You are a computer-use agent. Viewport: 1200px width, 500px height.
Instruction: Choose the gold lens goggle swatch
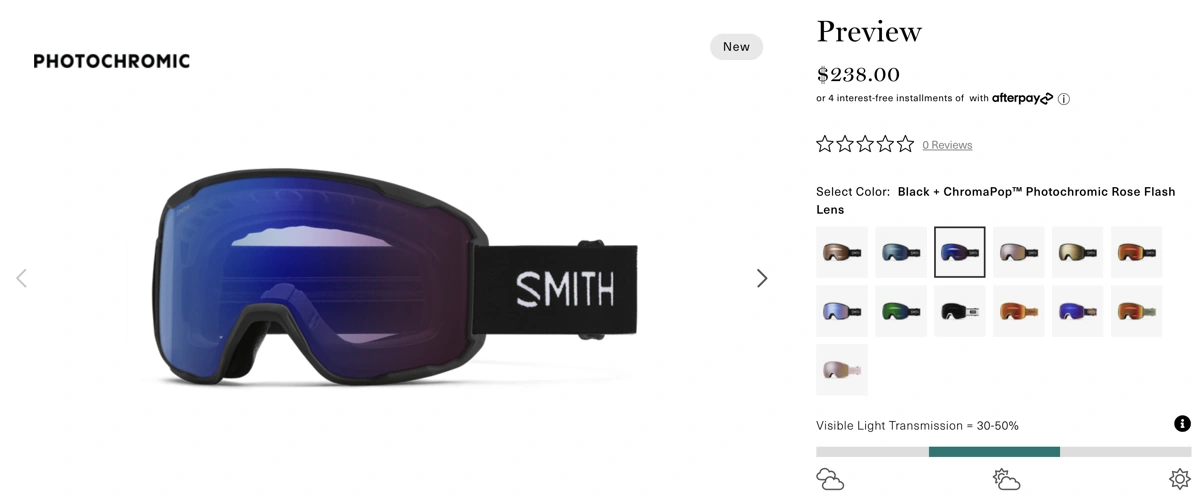point(1077,252)
